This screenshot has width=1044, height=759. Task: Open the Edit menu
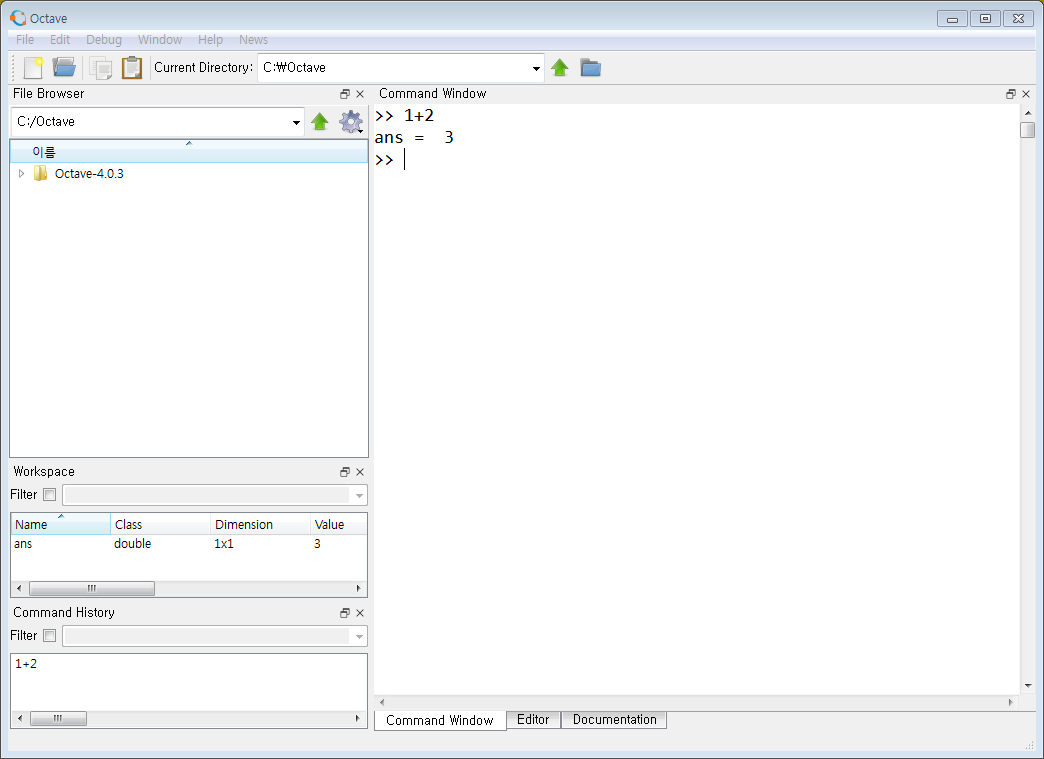[60, 40]
